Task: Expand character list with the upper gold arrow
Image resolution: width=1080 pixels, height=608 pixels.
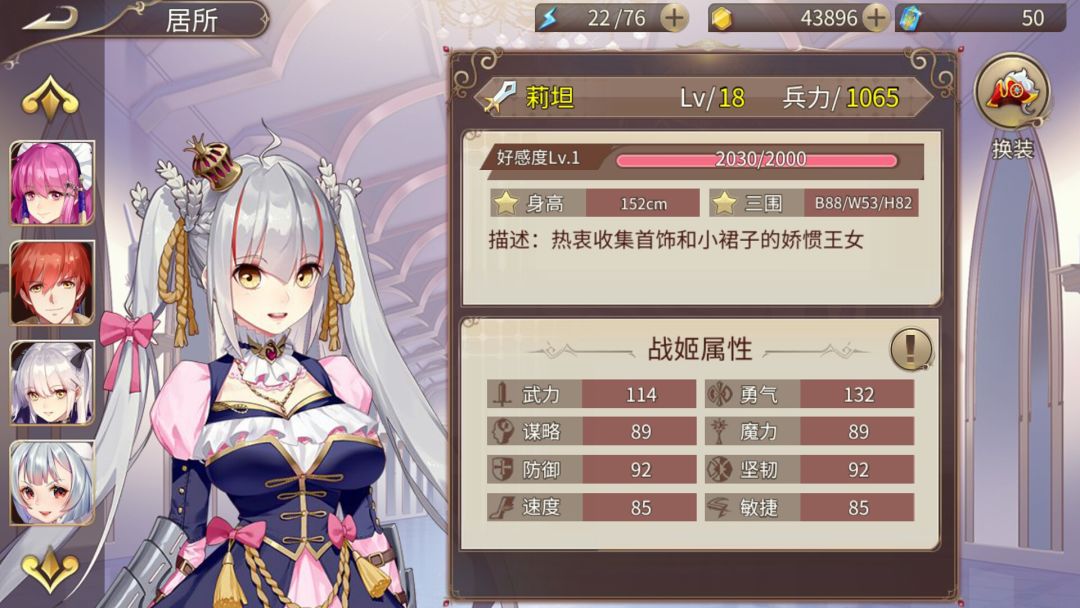Action: click(50, 98)
